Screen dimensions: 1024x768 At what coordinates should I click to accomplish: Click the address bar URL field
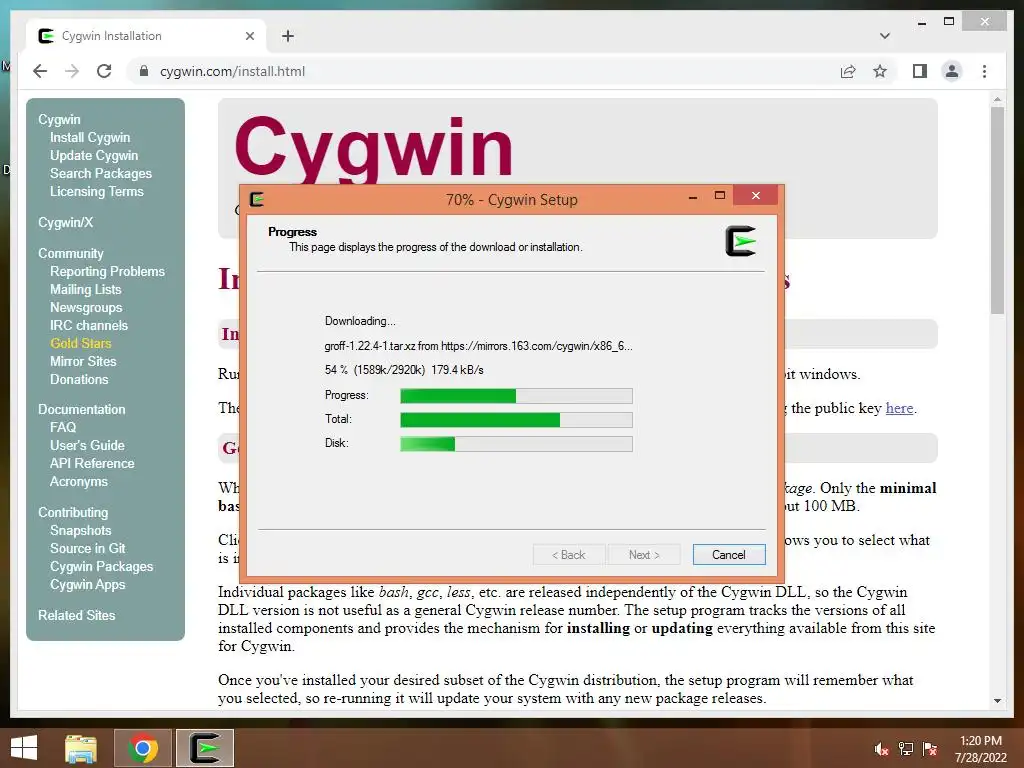tap(483, 71)
